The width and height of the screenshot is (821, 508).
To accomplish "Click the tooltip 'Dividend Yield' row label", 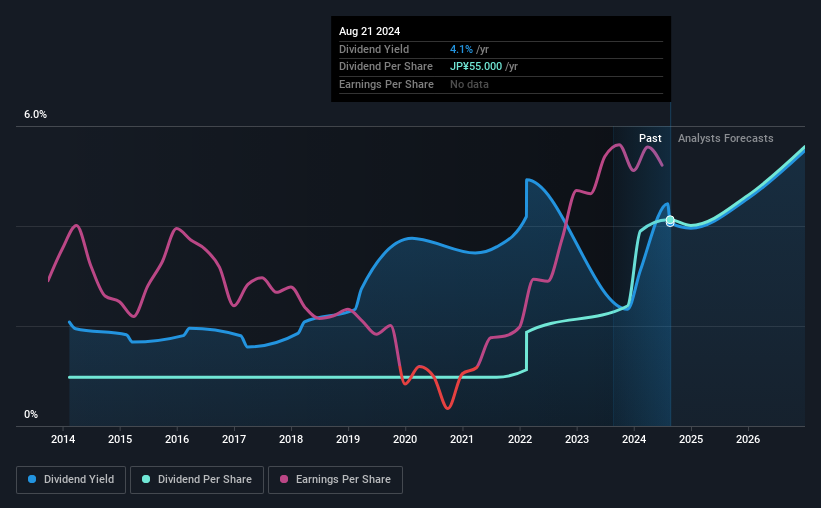I will [374, 49].
